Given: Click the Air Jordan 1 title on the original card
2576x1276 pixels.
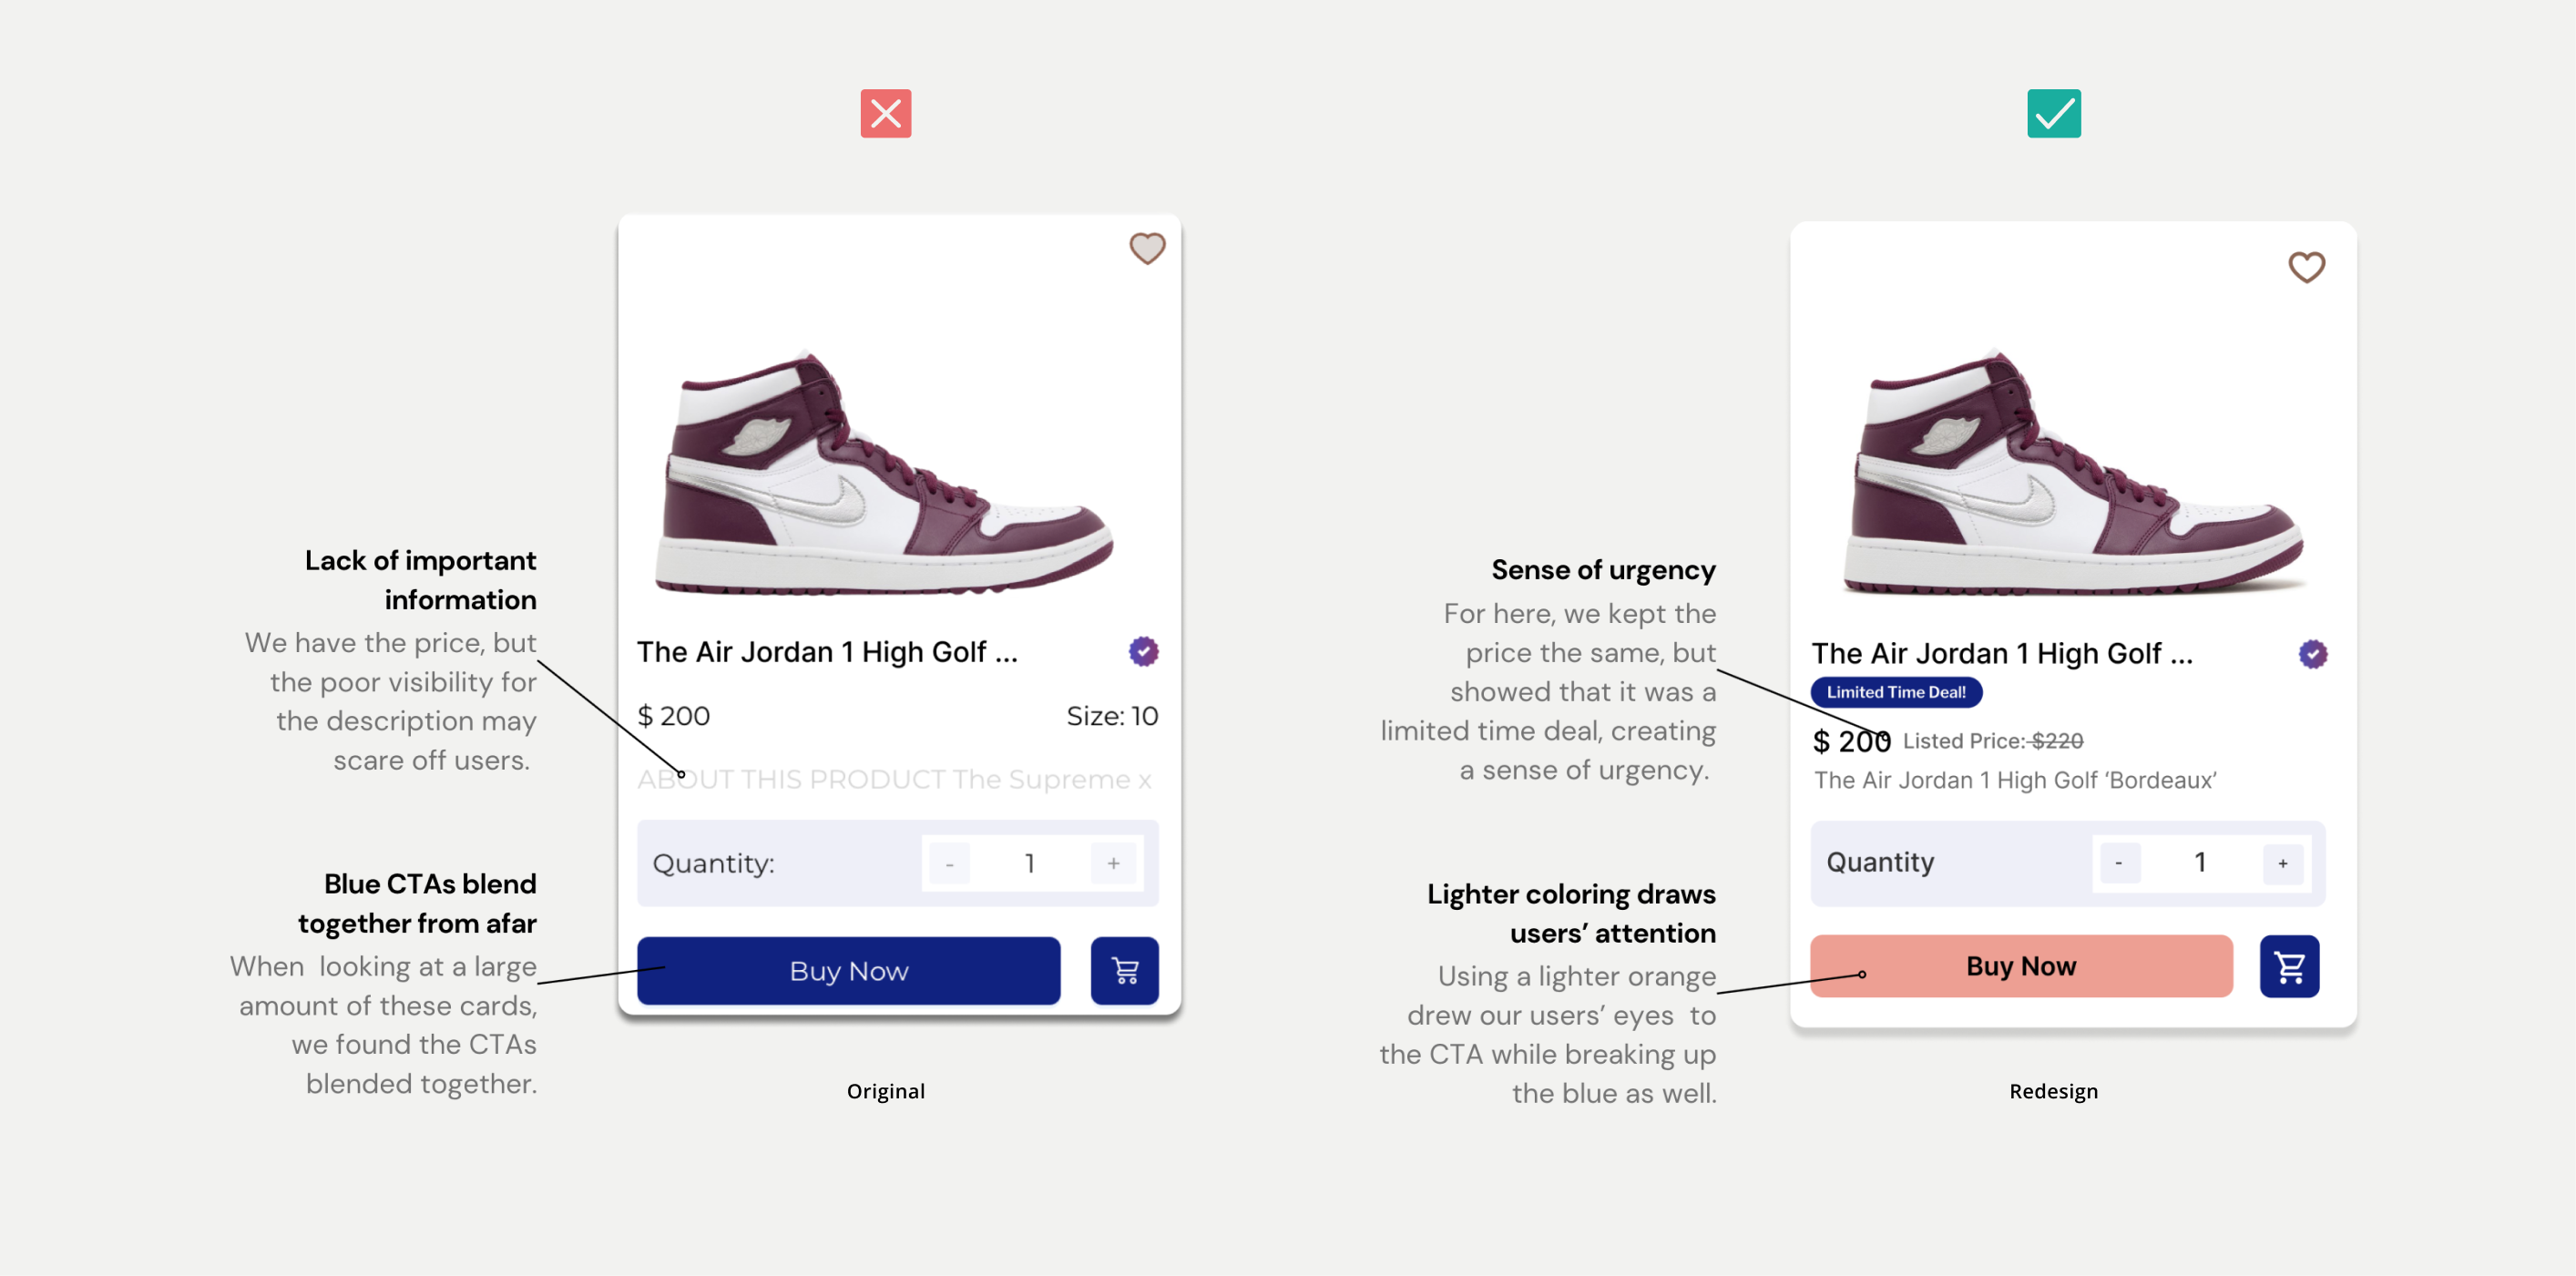Looking at the screenshot, I should click(828, 651).
